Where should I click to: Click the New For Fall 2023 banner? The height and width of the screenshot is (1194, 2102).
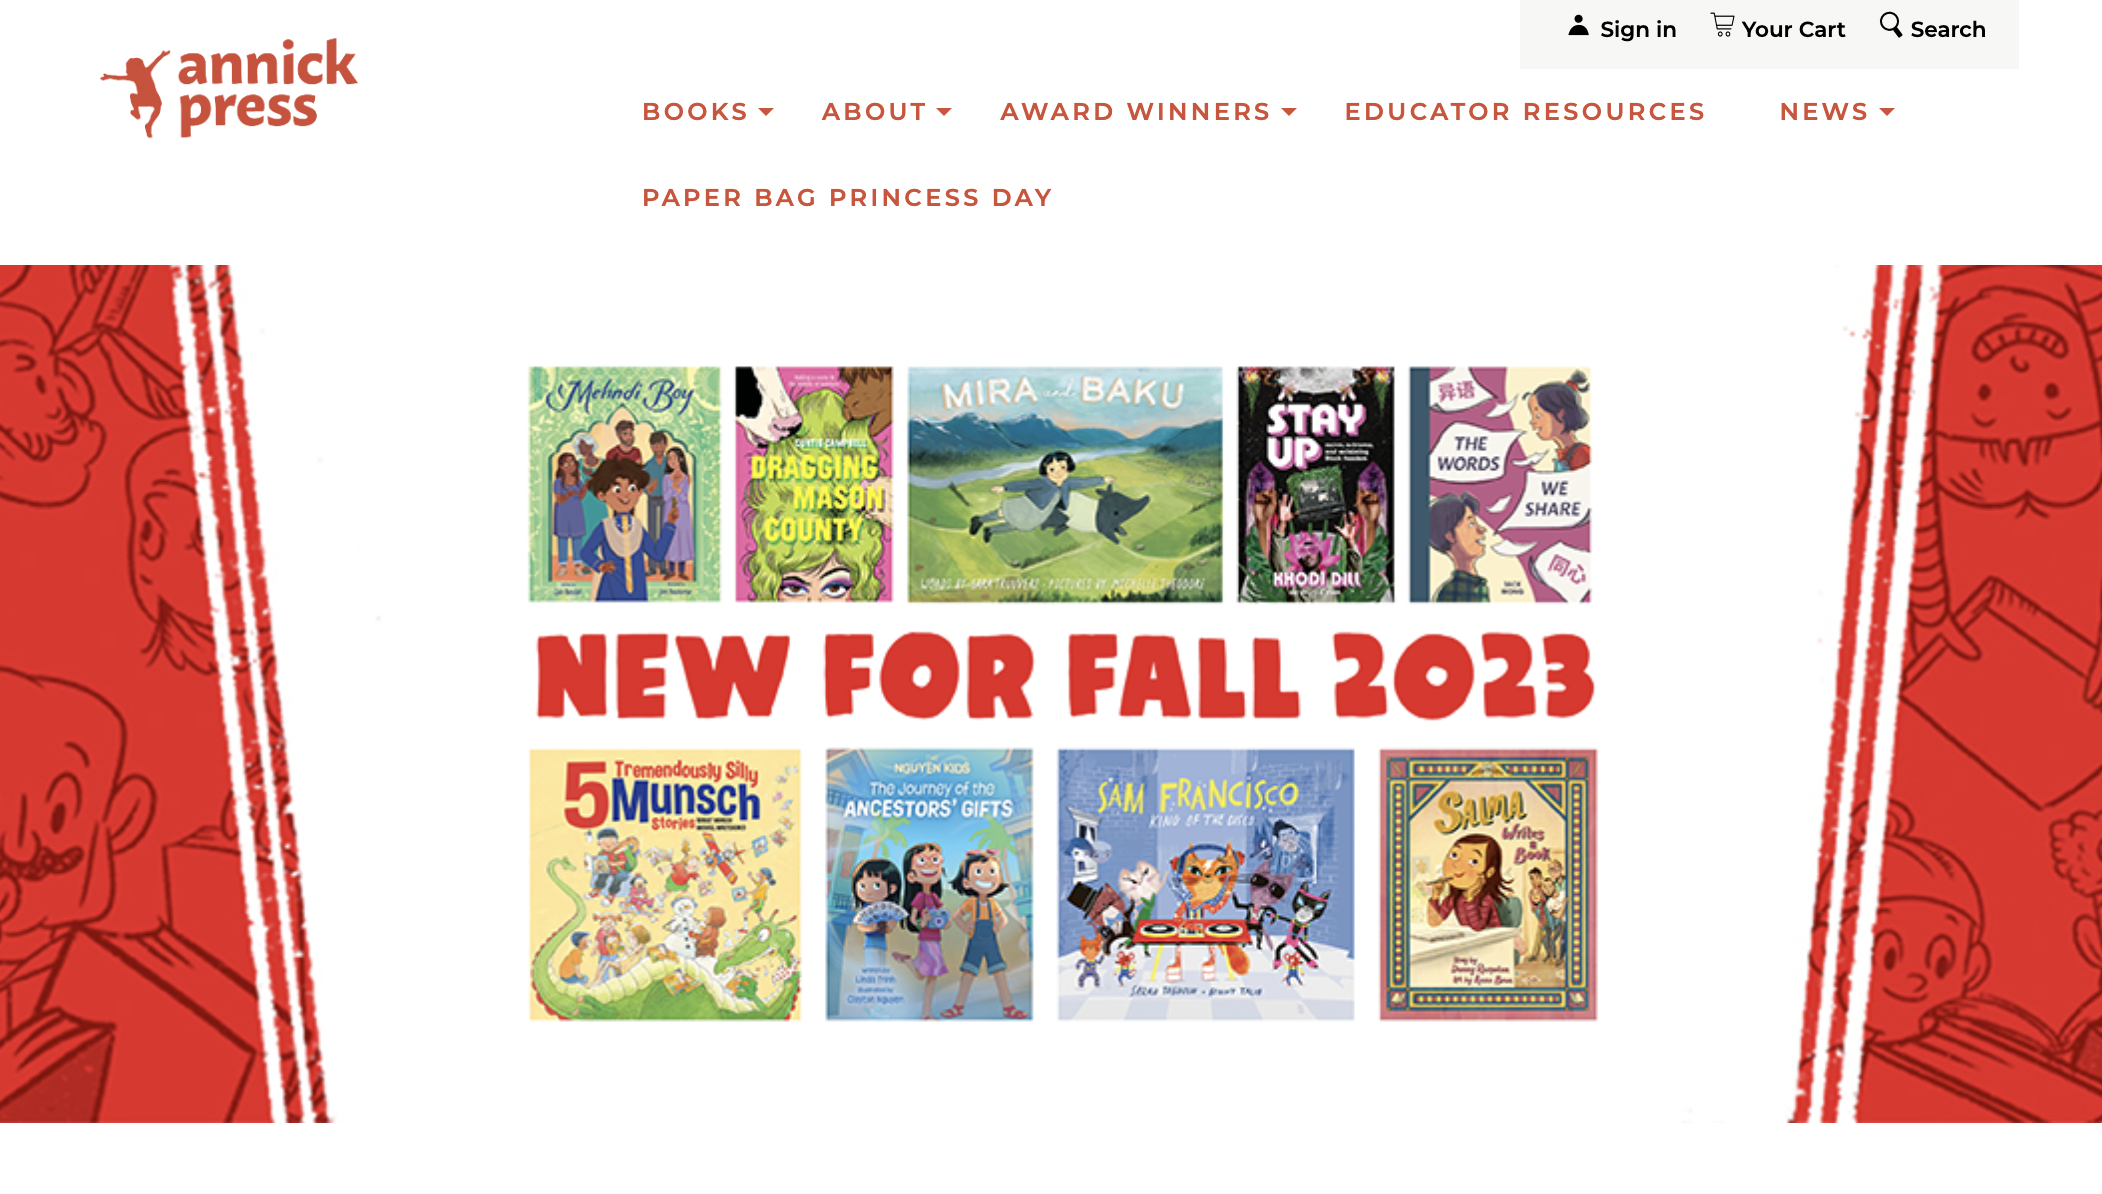click(x=1065, y=676)
